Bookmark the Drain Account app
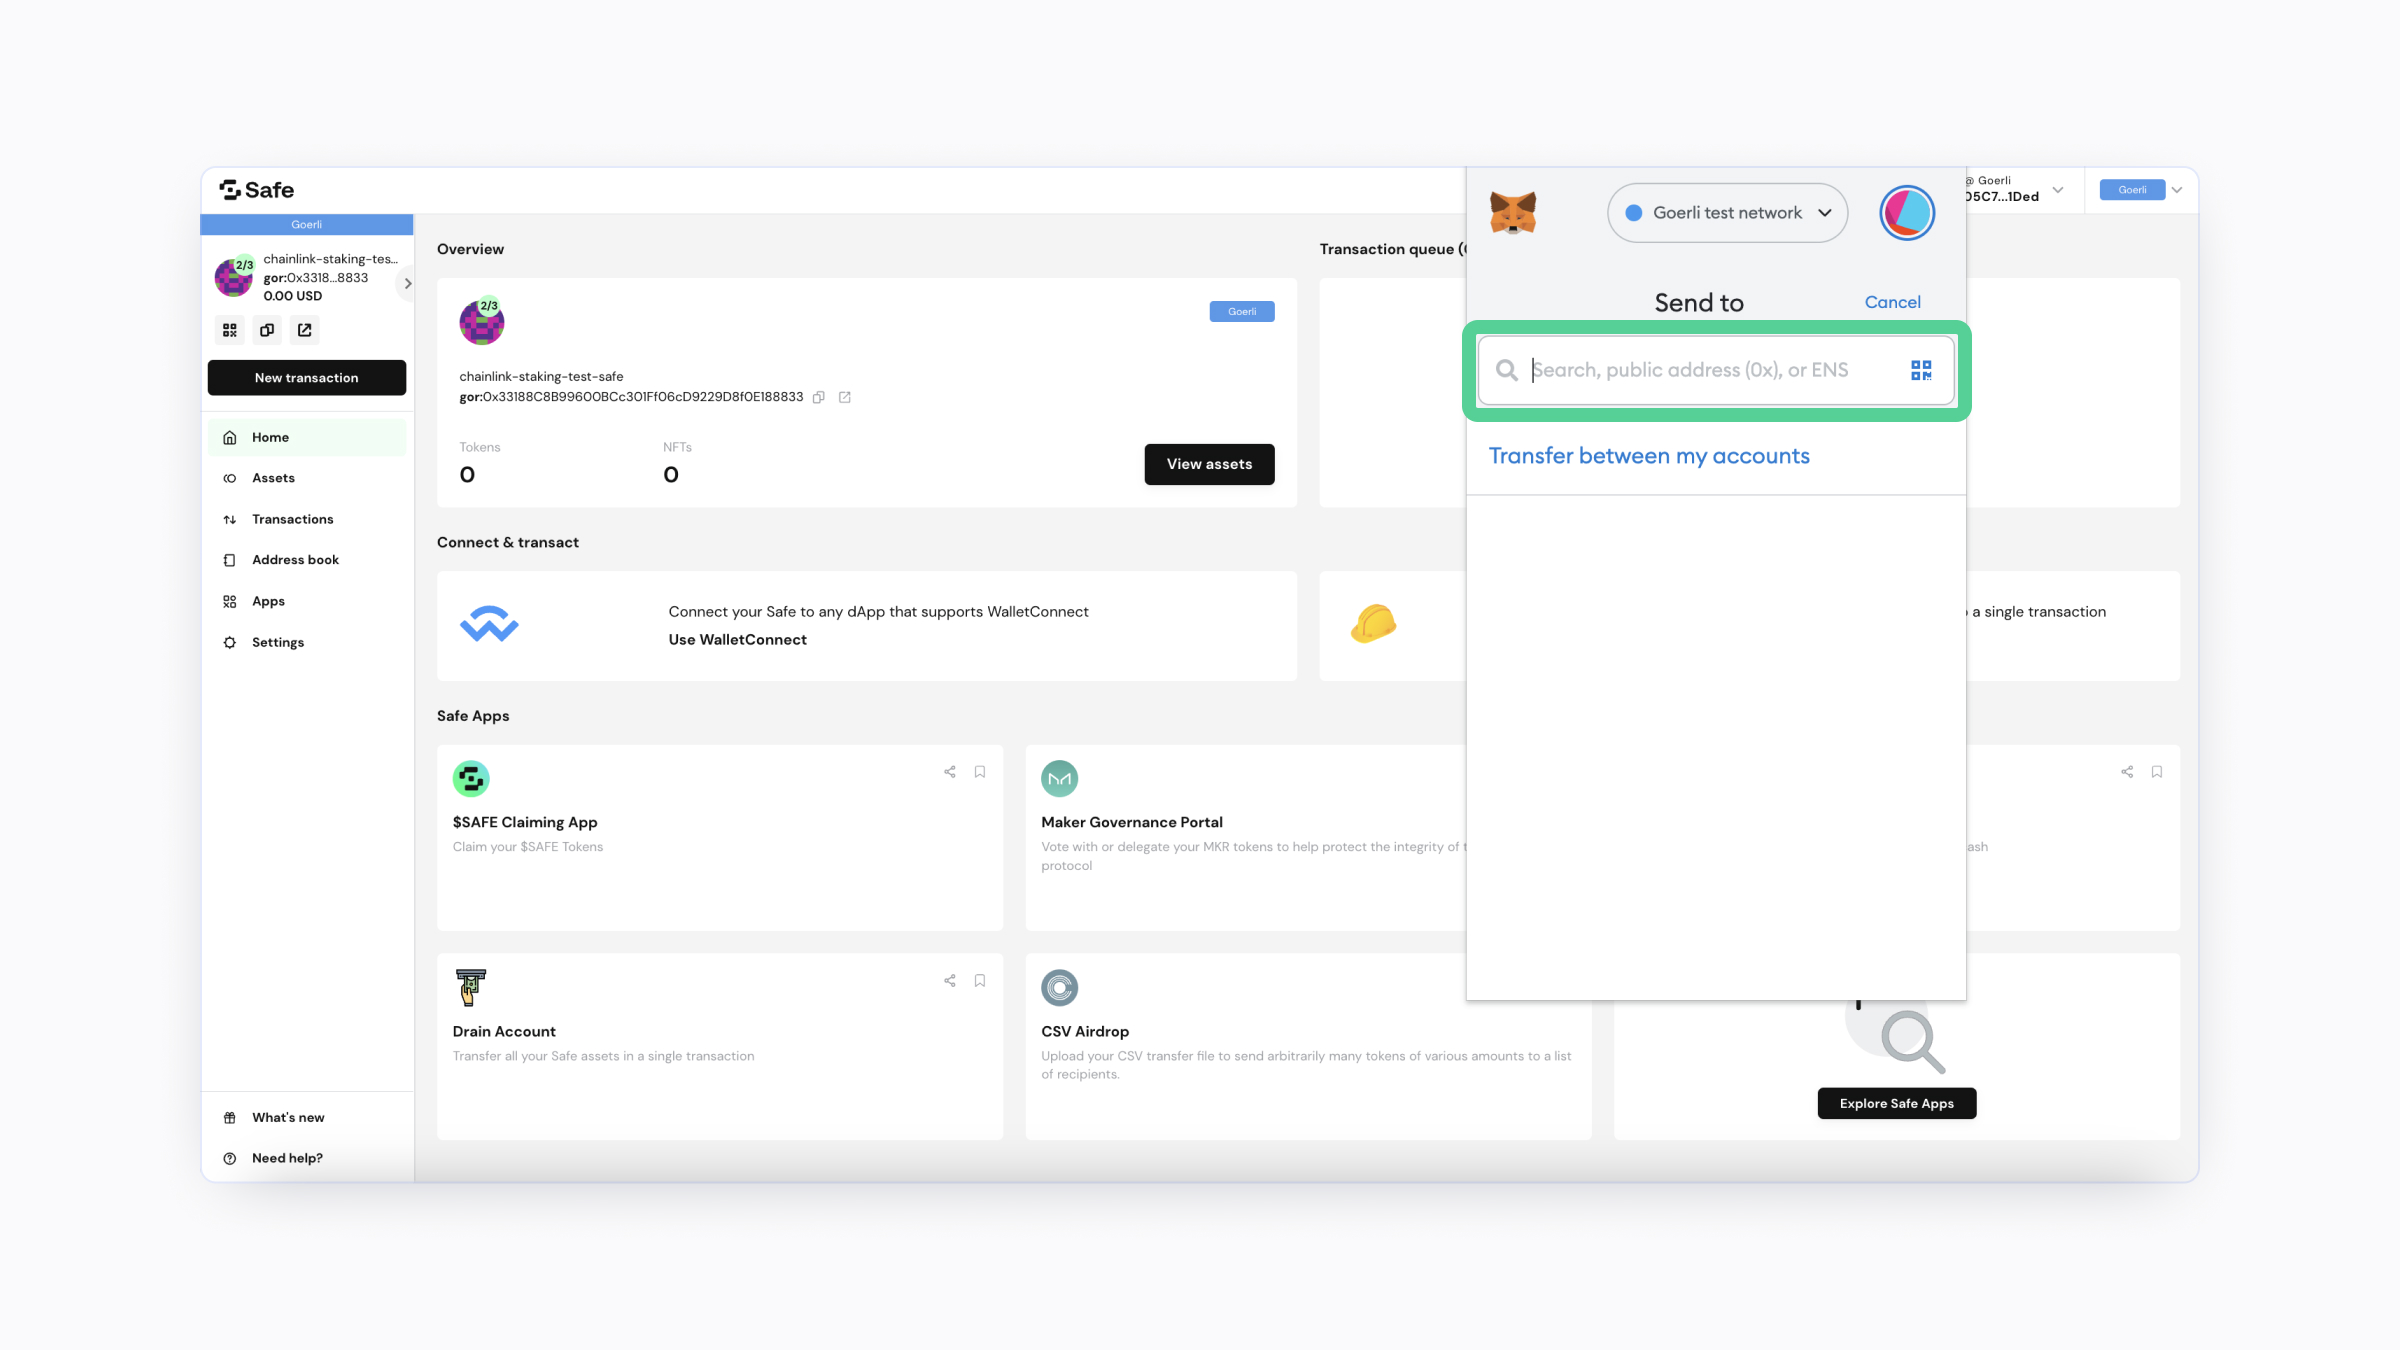This screenshot has width=2400, height=1350. coord(980,981)
